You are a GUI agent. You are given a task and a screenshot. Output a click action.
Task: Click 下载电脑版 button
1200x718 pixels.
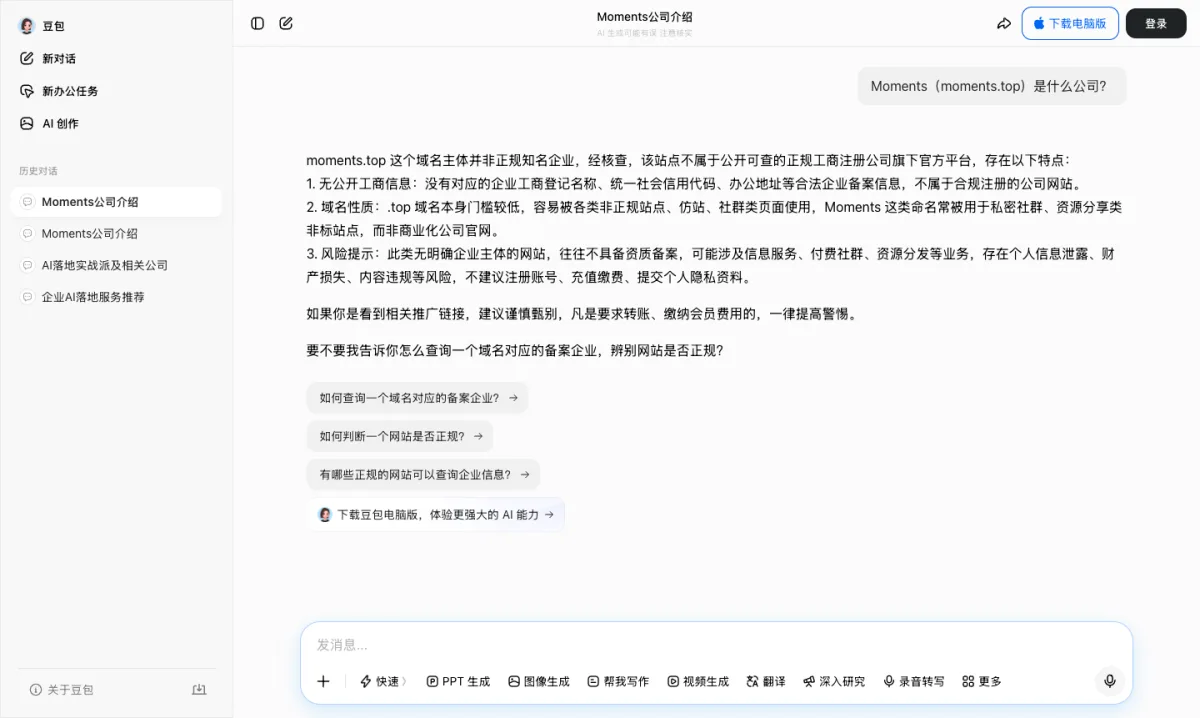tap(1070, 23)
